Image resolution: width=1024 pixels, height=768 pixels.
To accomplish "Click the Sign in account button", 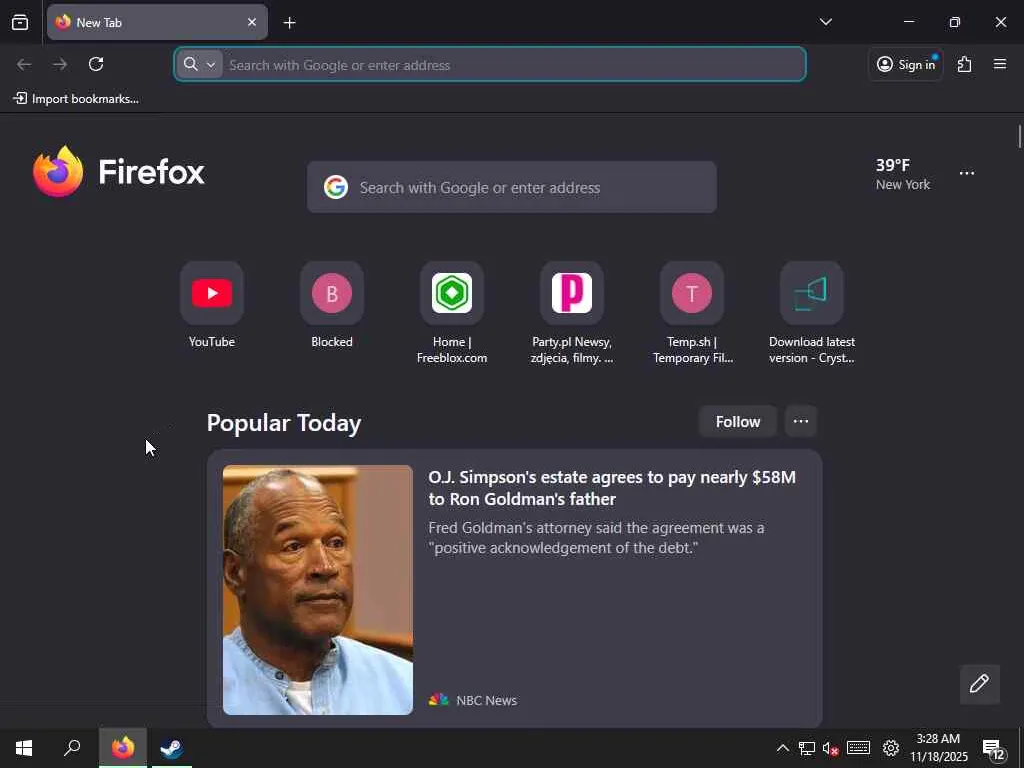I will 906,64.
